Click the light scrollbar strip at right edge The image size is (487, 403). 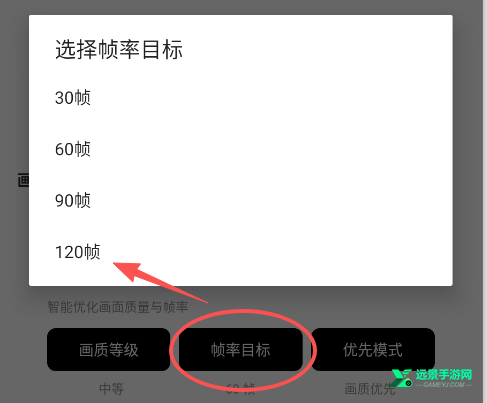coord(485,201)
